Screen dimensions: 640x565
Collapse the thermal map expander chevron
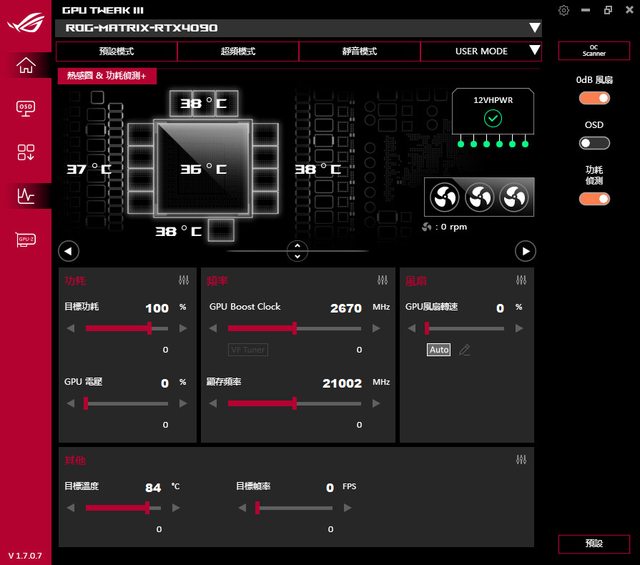coord(297,251)
